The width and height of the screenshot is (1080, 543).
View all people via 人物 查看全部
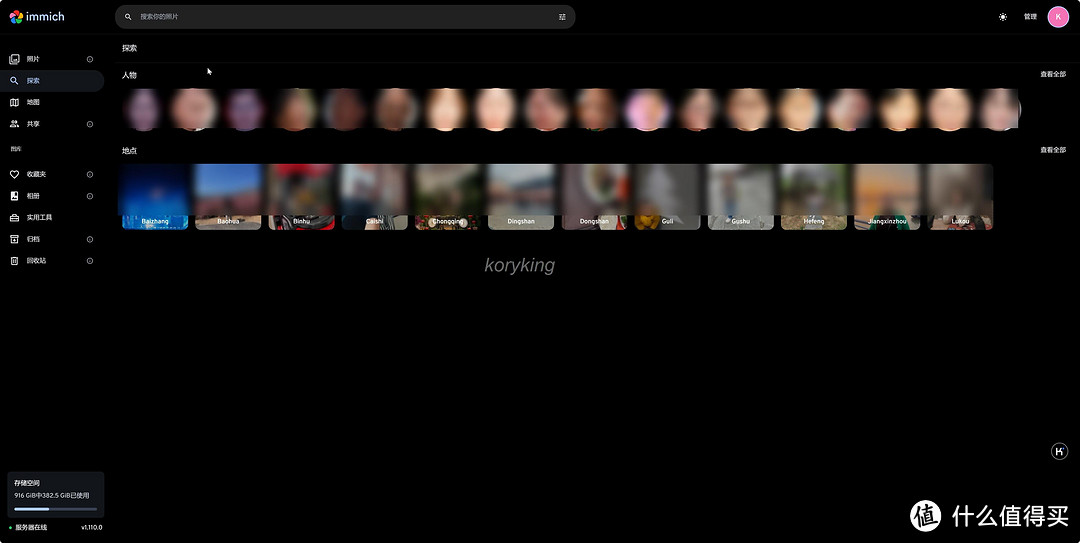click(1052, 74)
